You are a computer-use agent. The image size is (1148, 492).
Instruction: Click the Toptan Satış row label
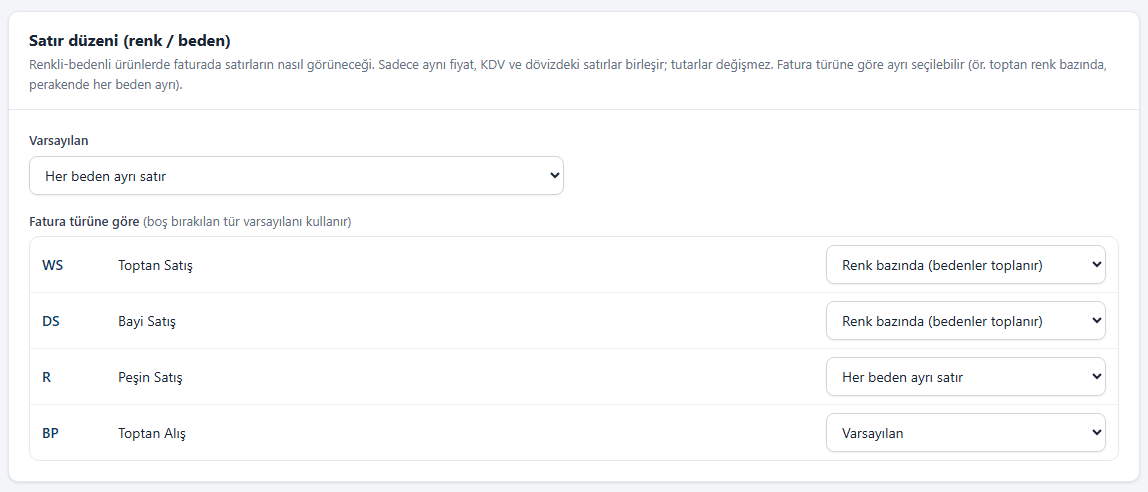tap(155, 266)
